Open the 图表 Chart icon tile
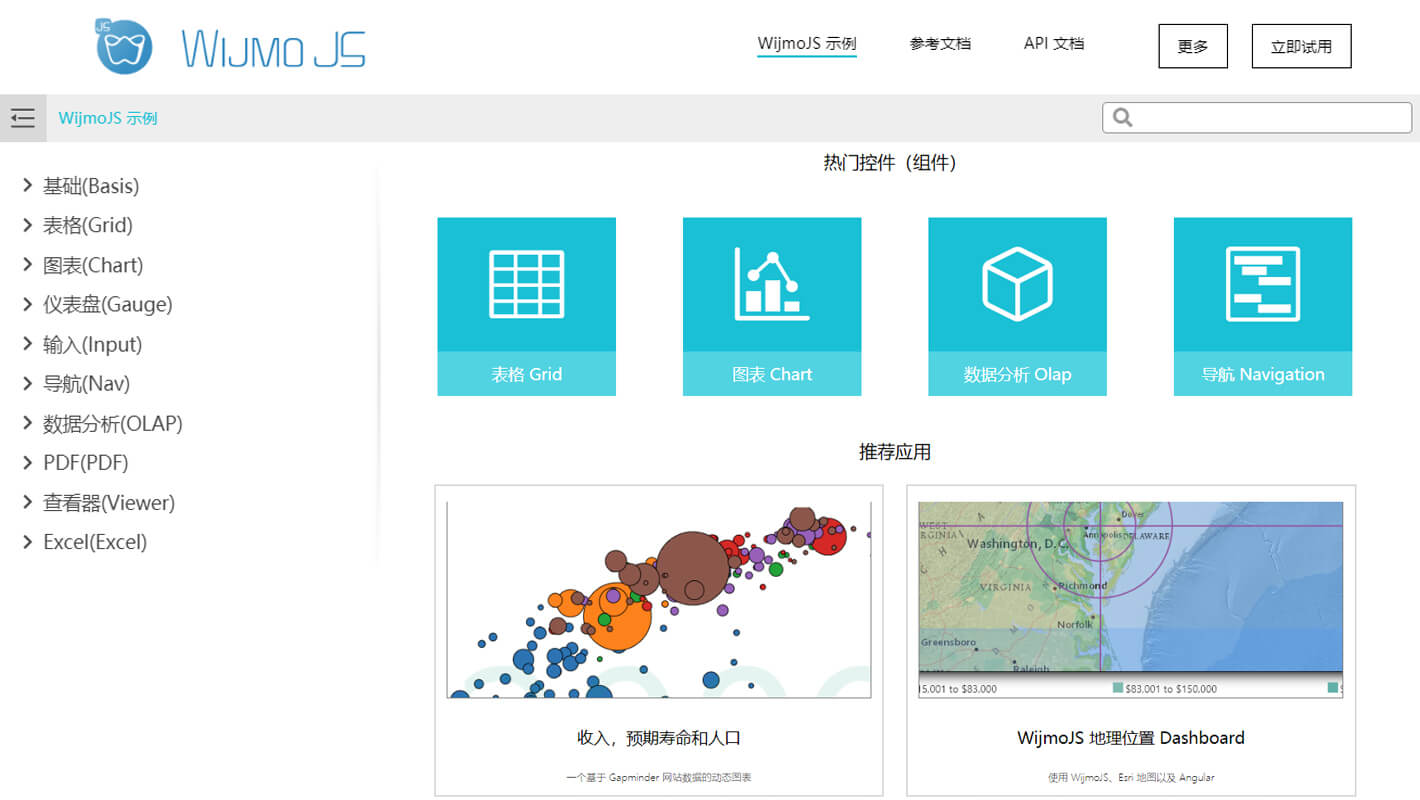1420x800 pixels. tap(771, 285)
